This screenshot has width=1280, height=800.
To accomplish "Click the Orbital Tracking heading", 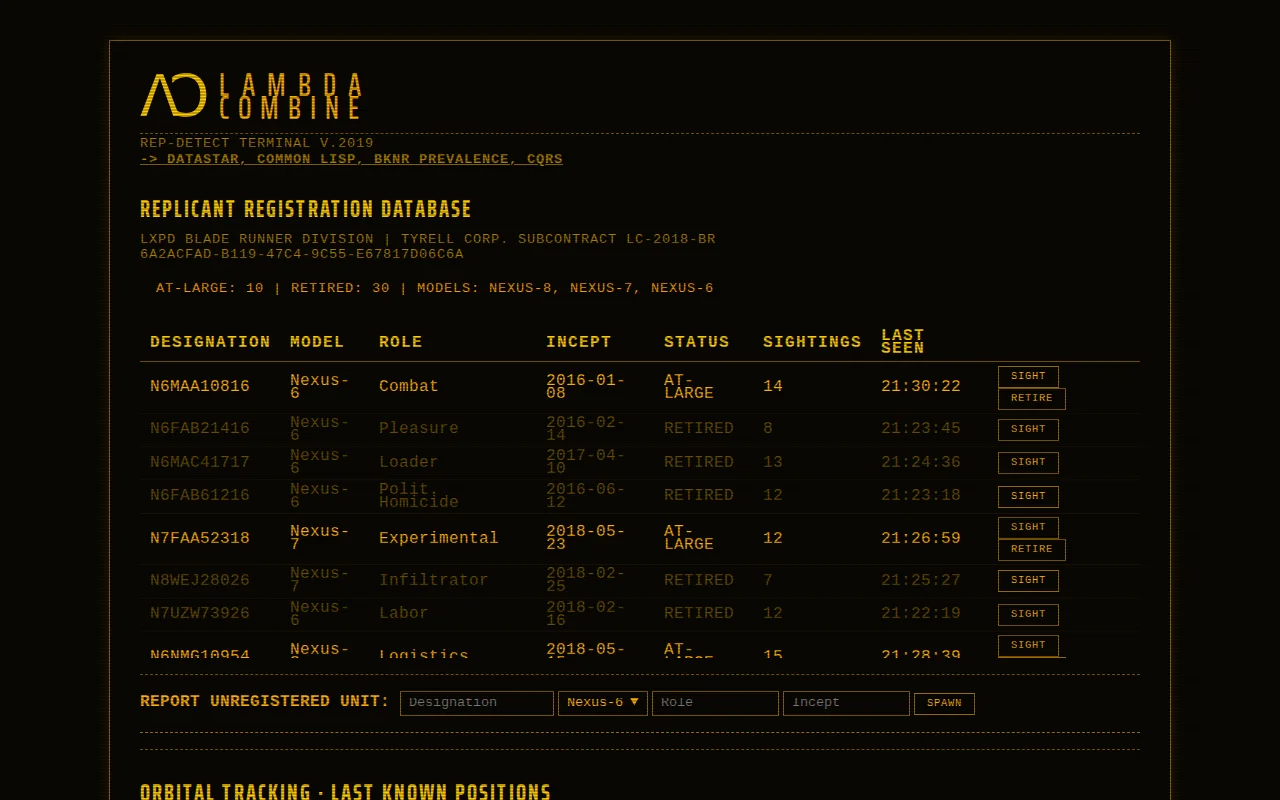I will coord(346,792).
